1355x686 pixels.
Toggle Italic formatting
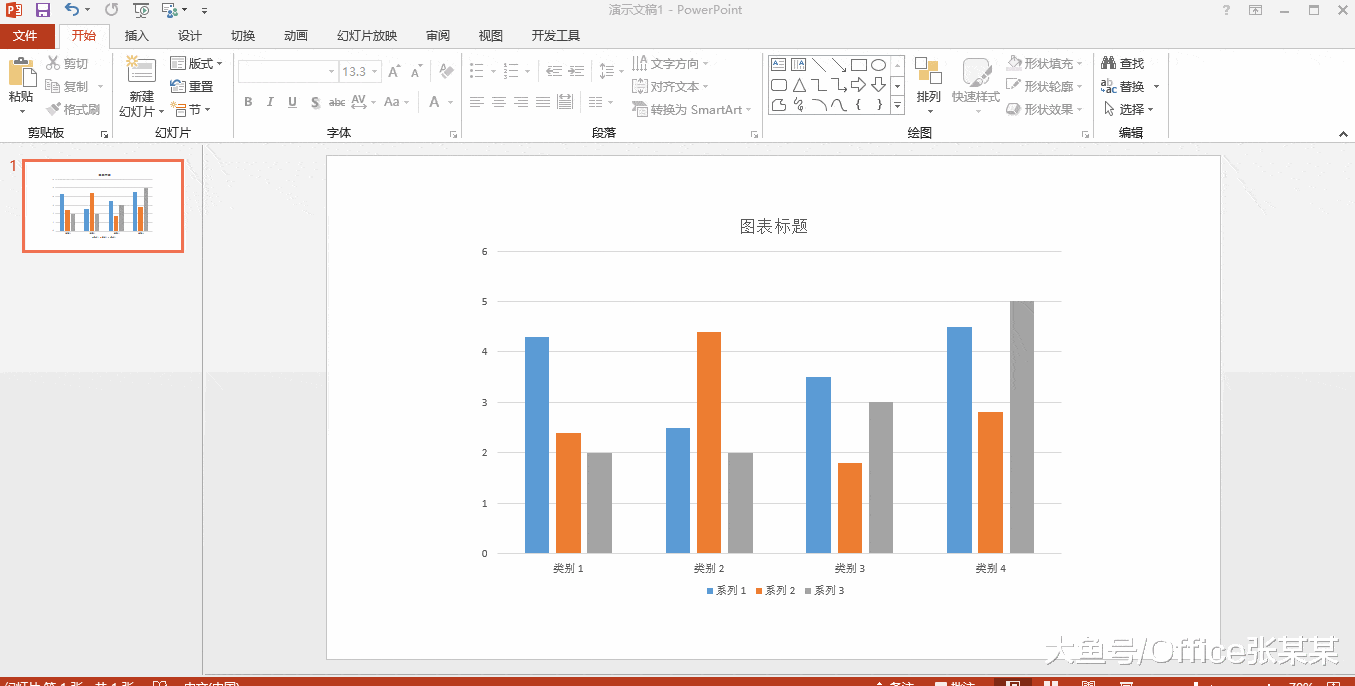tap(270, 102)
